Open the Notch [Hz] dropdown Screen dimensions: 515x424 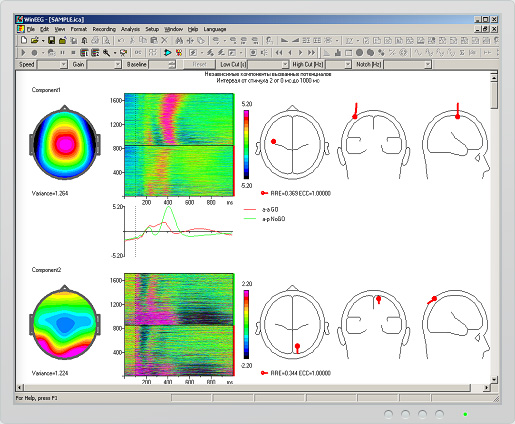428,65
